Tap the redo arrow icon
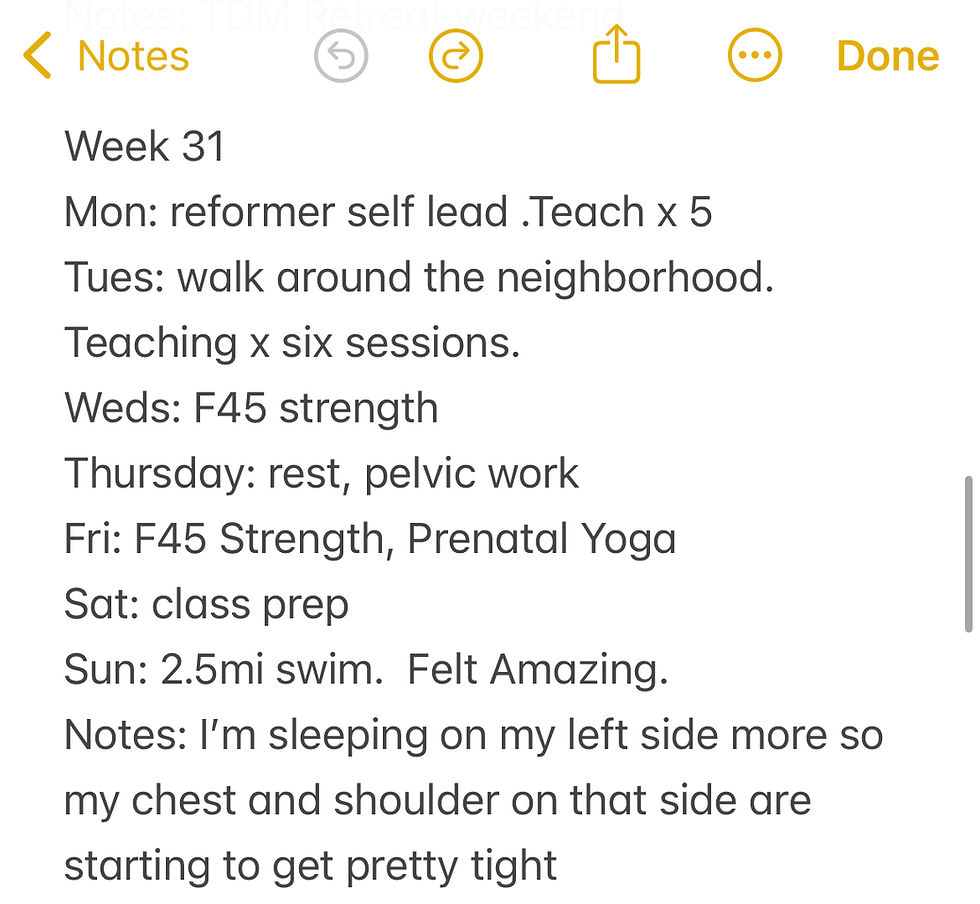 456,57
